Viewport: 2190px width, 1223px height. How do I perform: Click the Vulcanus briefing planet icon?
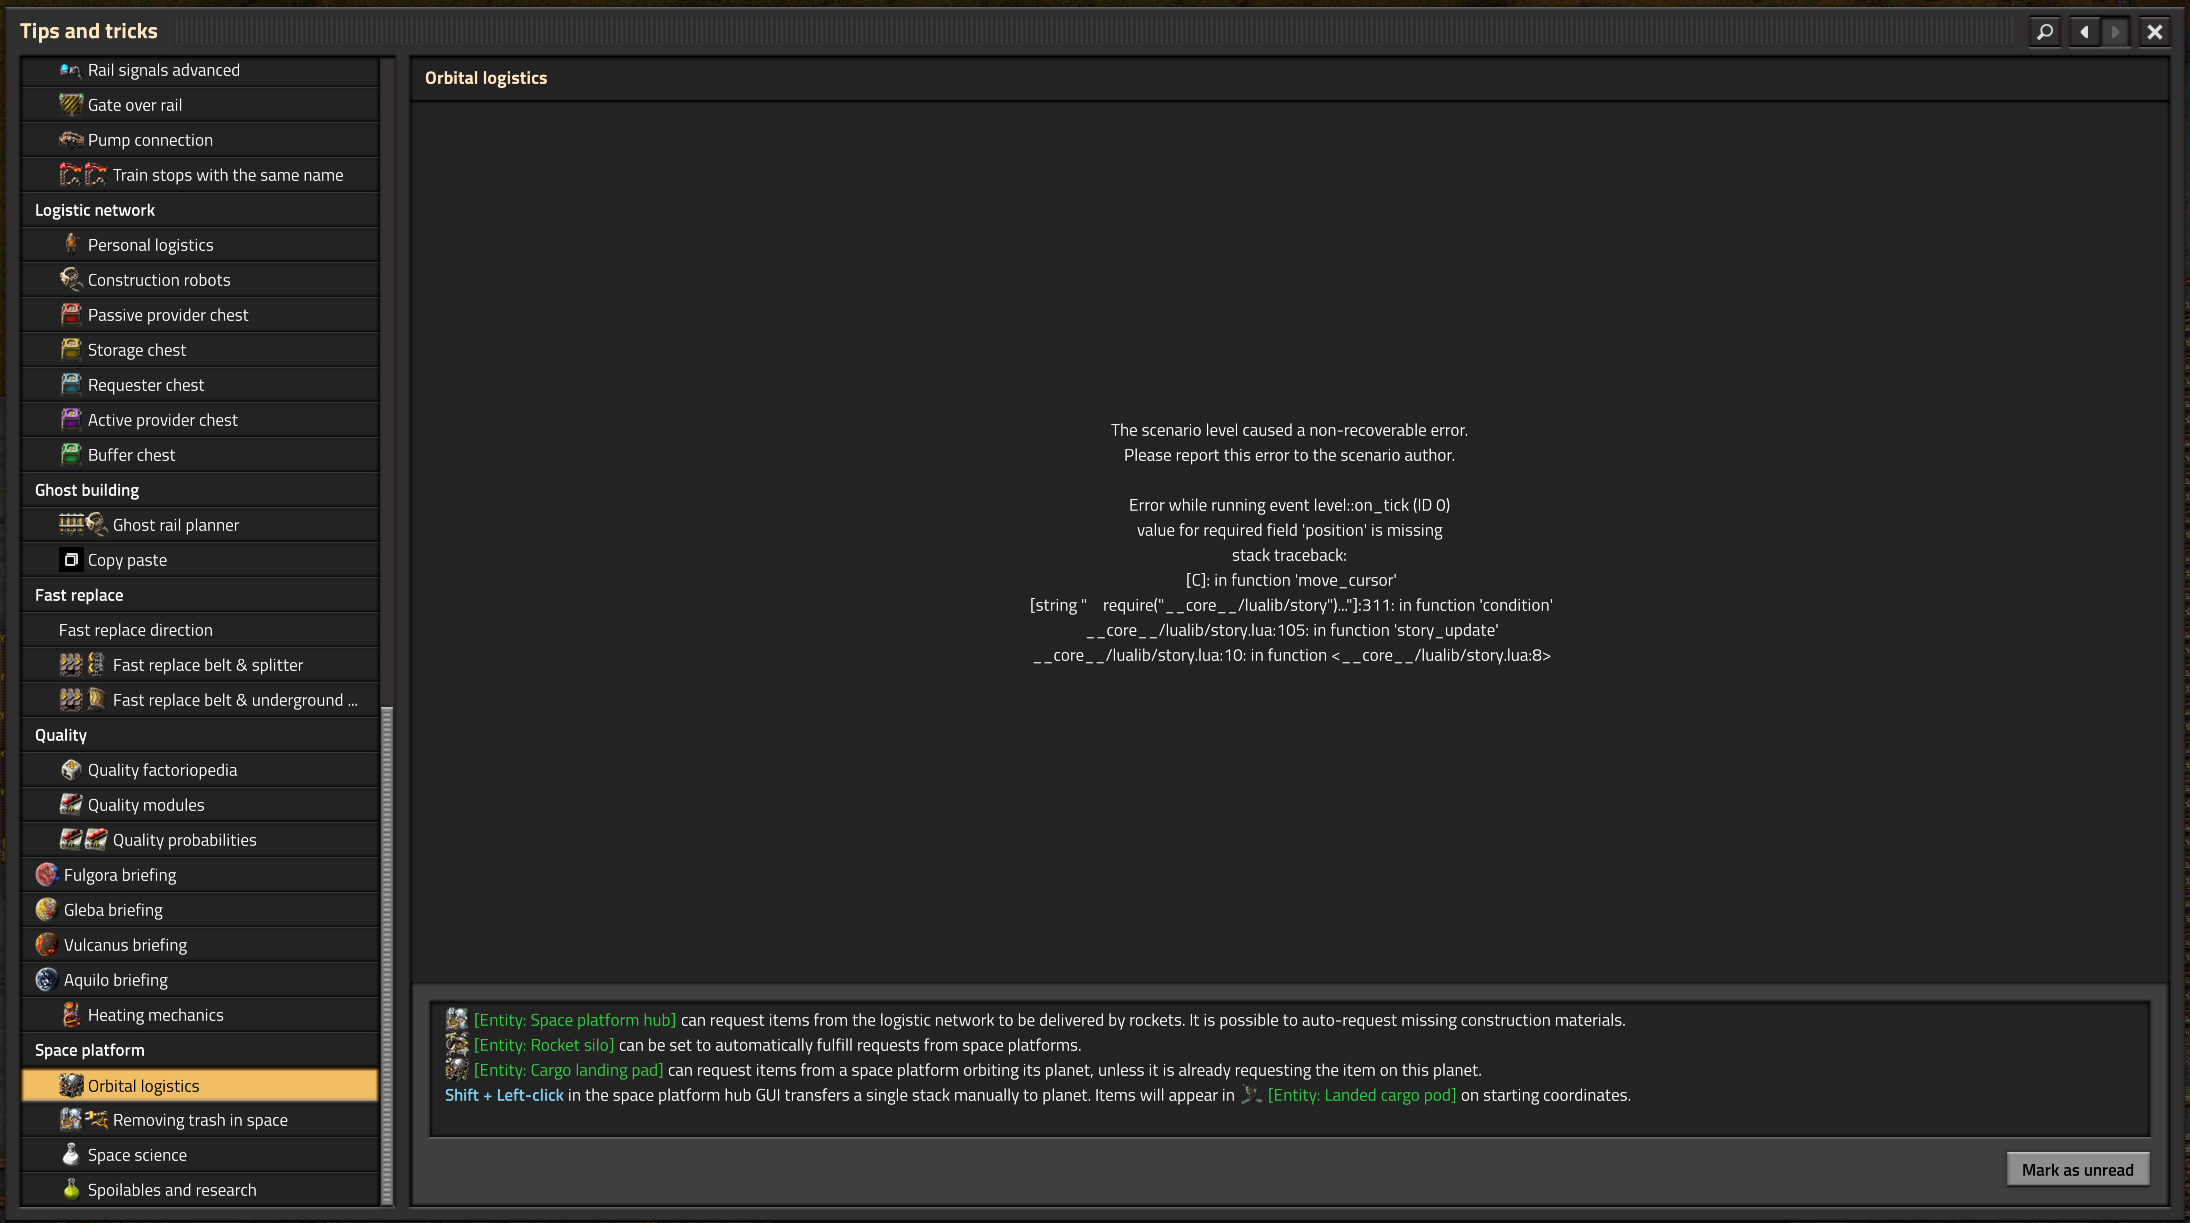(x=46, y=945)
